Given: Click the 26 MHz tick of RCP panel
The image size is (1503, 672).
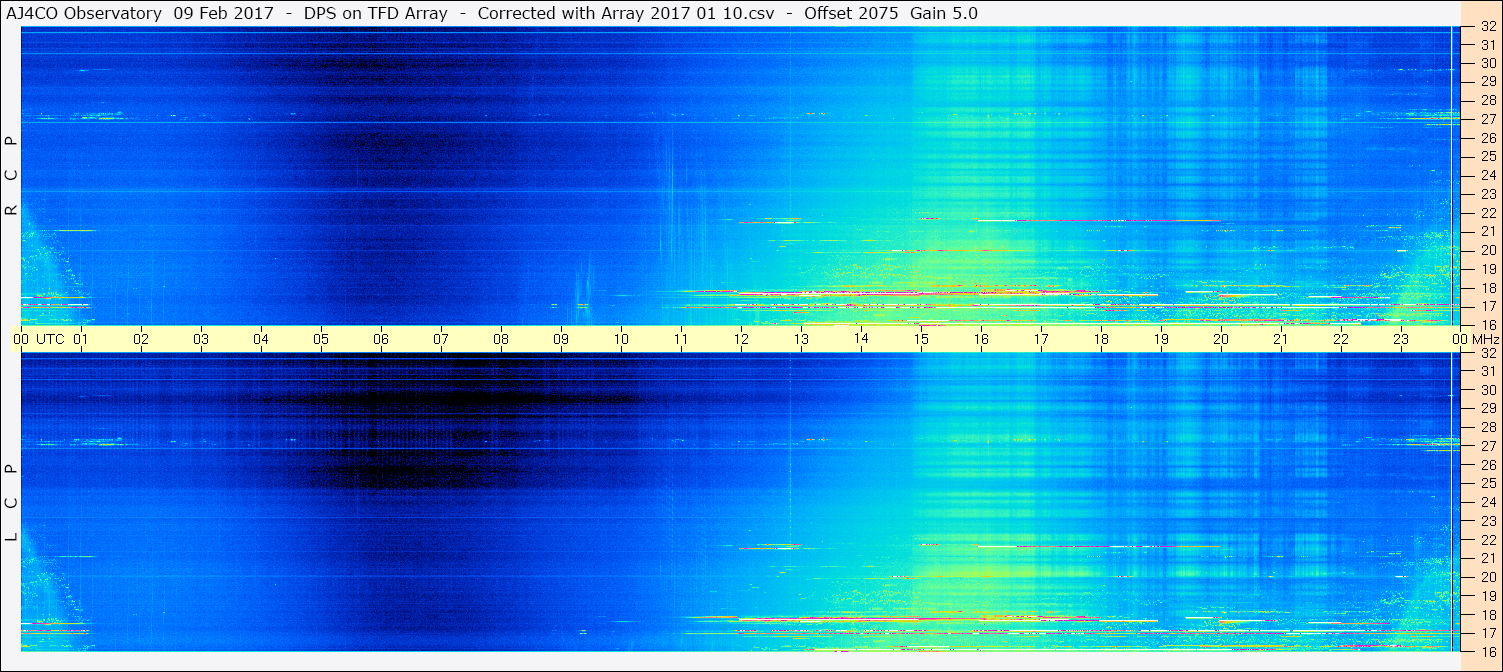Looking at the screenshot, I should point(1487,138).
